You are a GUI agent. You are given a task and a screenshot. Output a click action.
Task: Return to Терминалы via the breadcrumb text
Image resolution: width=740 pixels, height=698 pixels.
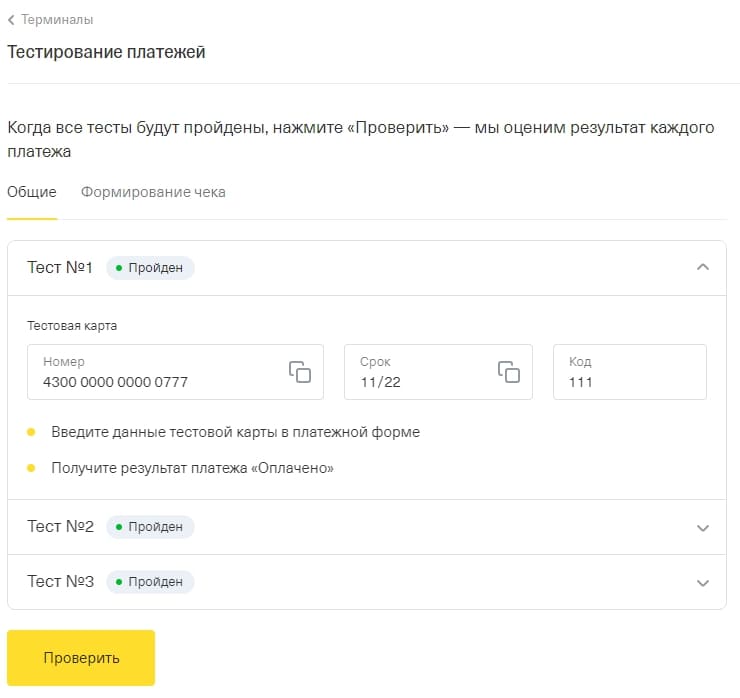[x=57, y=20]
